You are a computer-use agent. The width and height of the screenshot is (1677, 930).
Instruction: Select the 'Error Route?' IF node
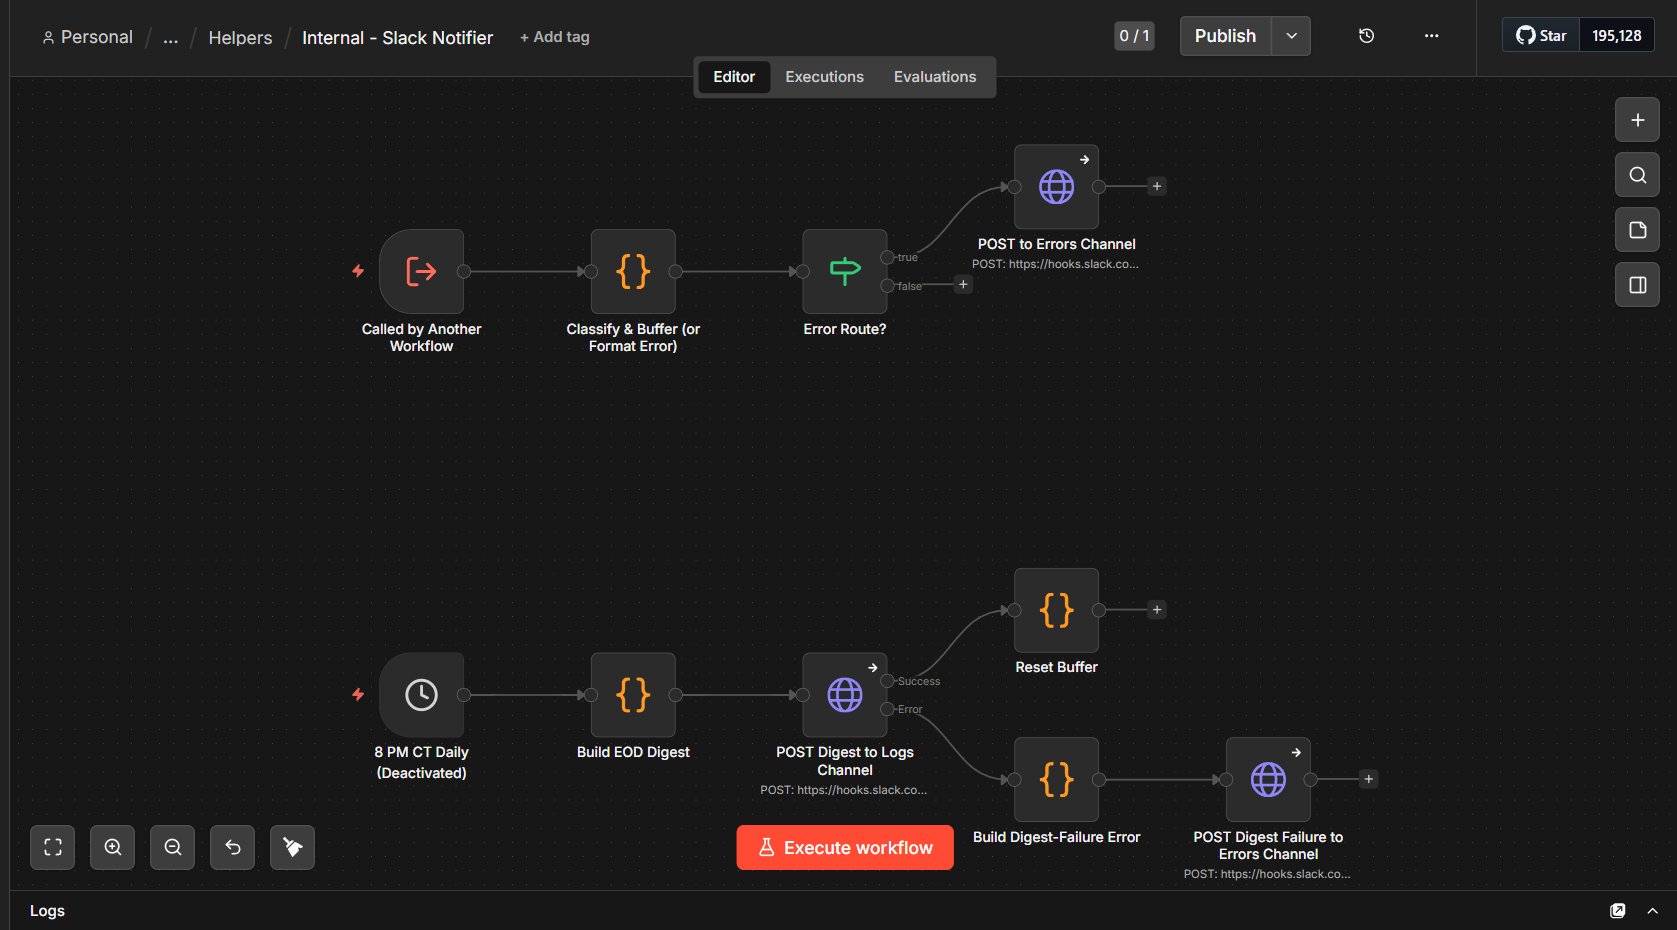pyautogui.click(x=844, y=271)
